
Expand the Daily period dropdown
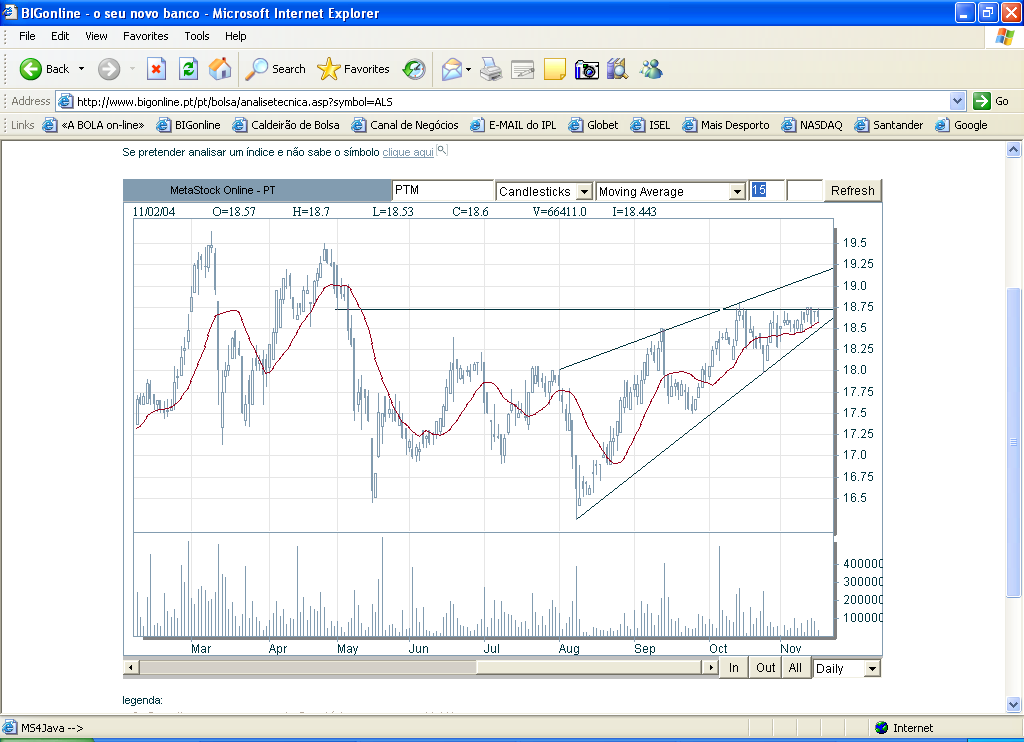click(871, 668)
